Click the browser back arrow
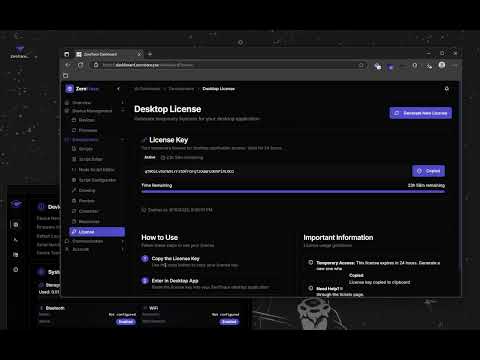The width and height of the screenshot is (480, 360). click(68, 65)
